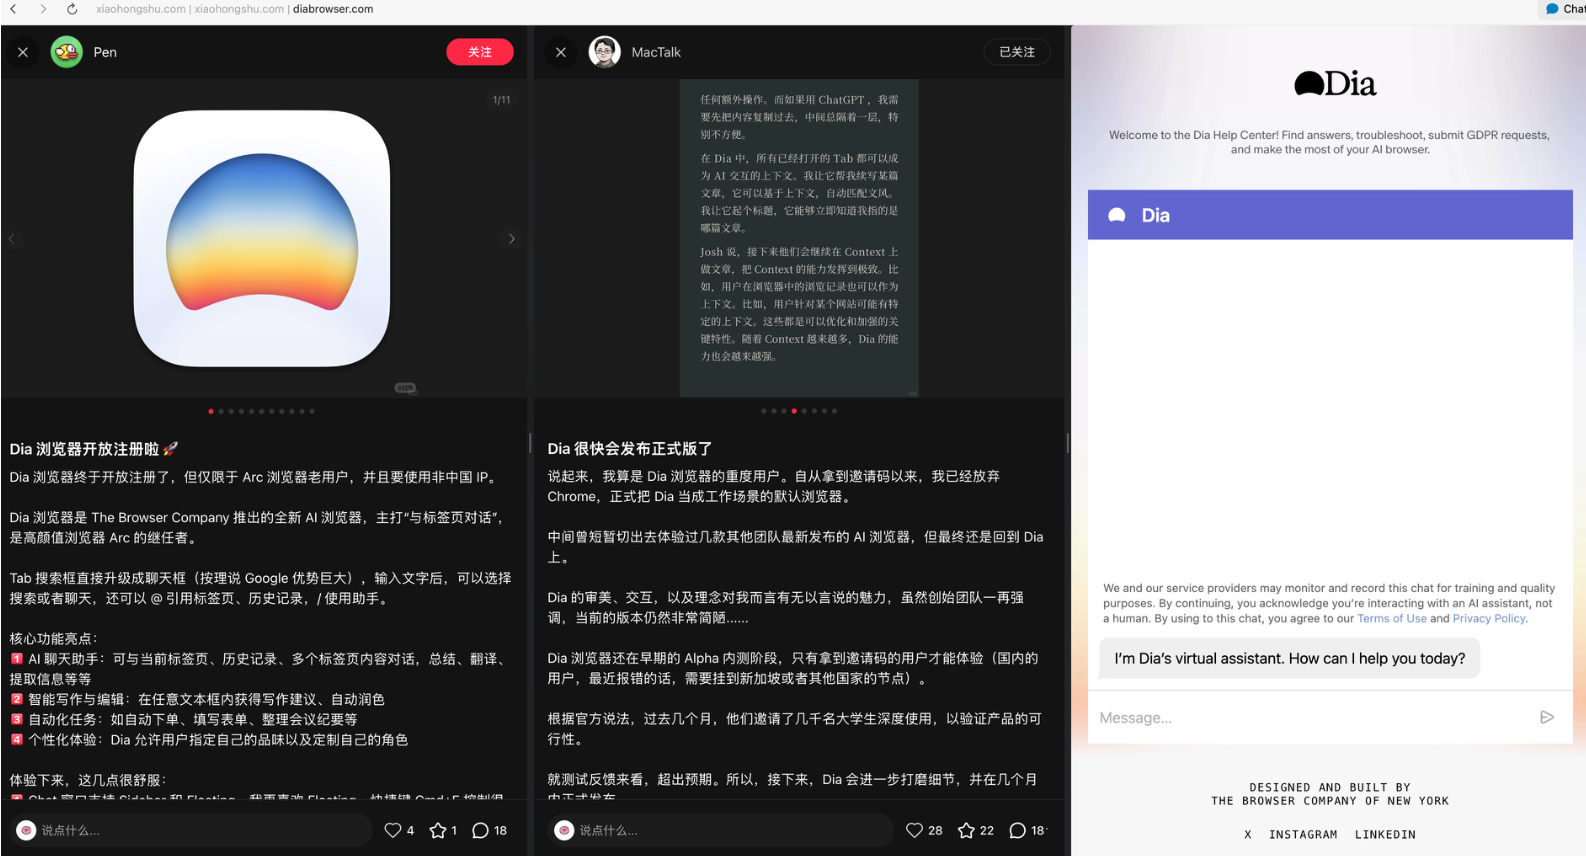The width and height of the screenshot is (1586, 856).
Task: Follow Pen with the red 关注 button
Action: [480, 52]
